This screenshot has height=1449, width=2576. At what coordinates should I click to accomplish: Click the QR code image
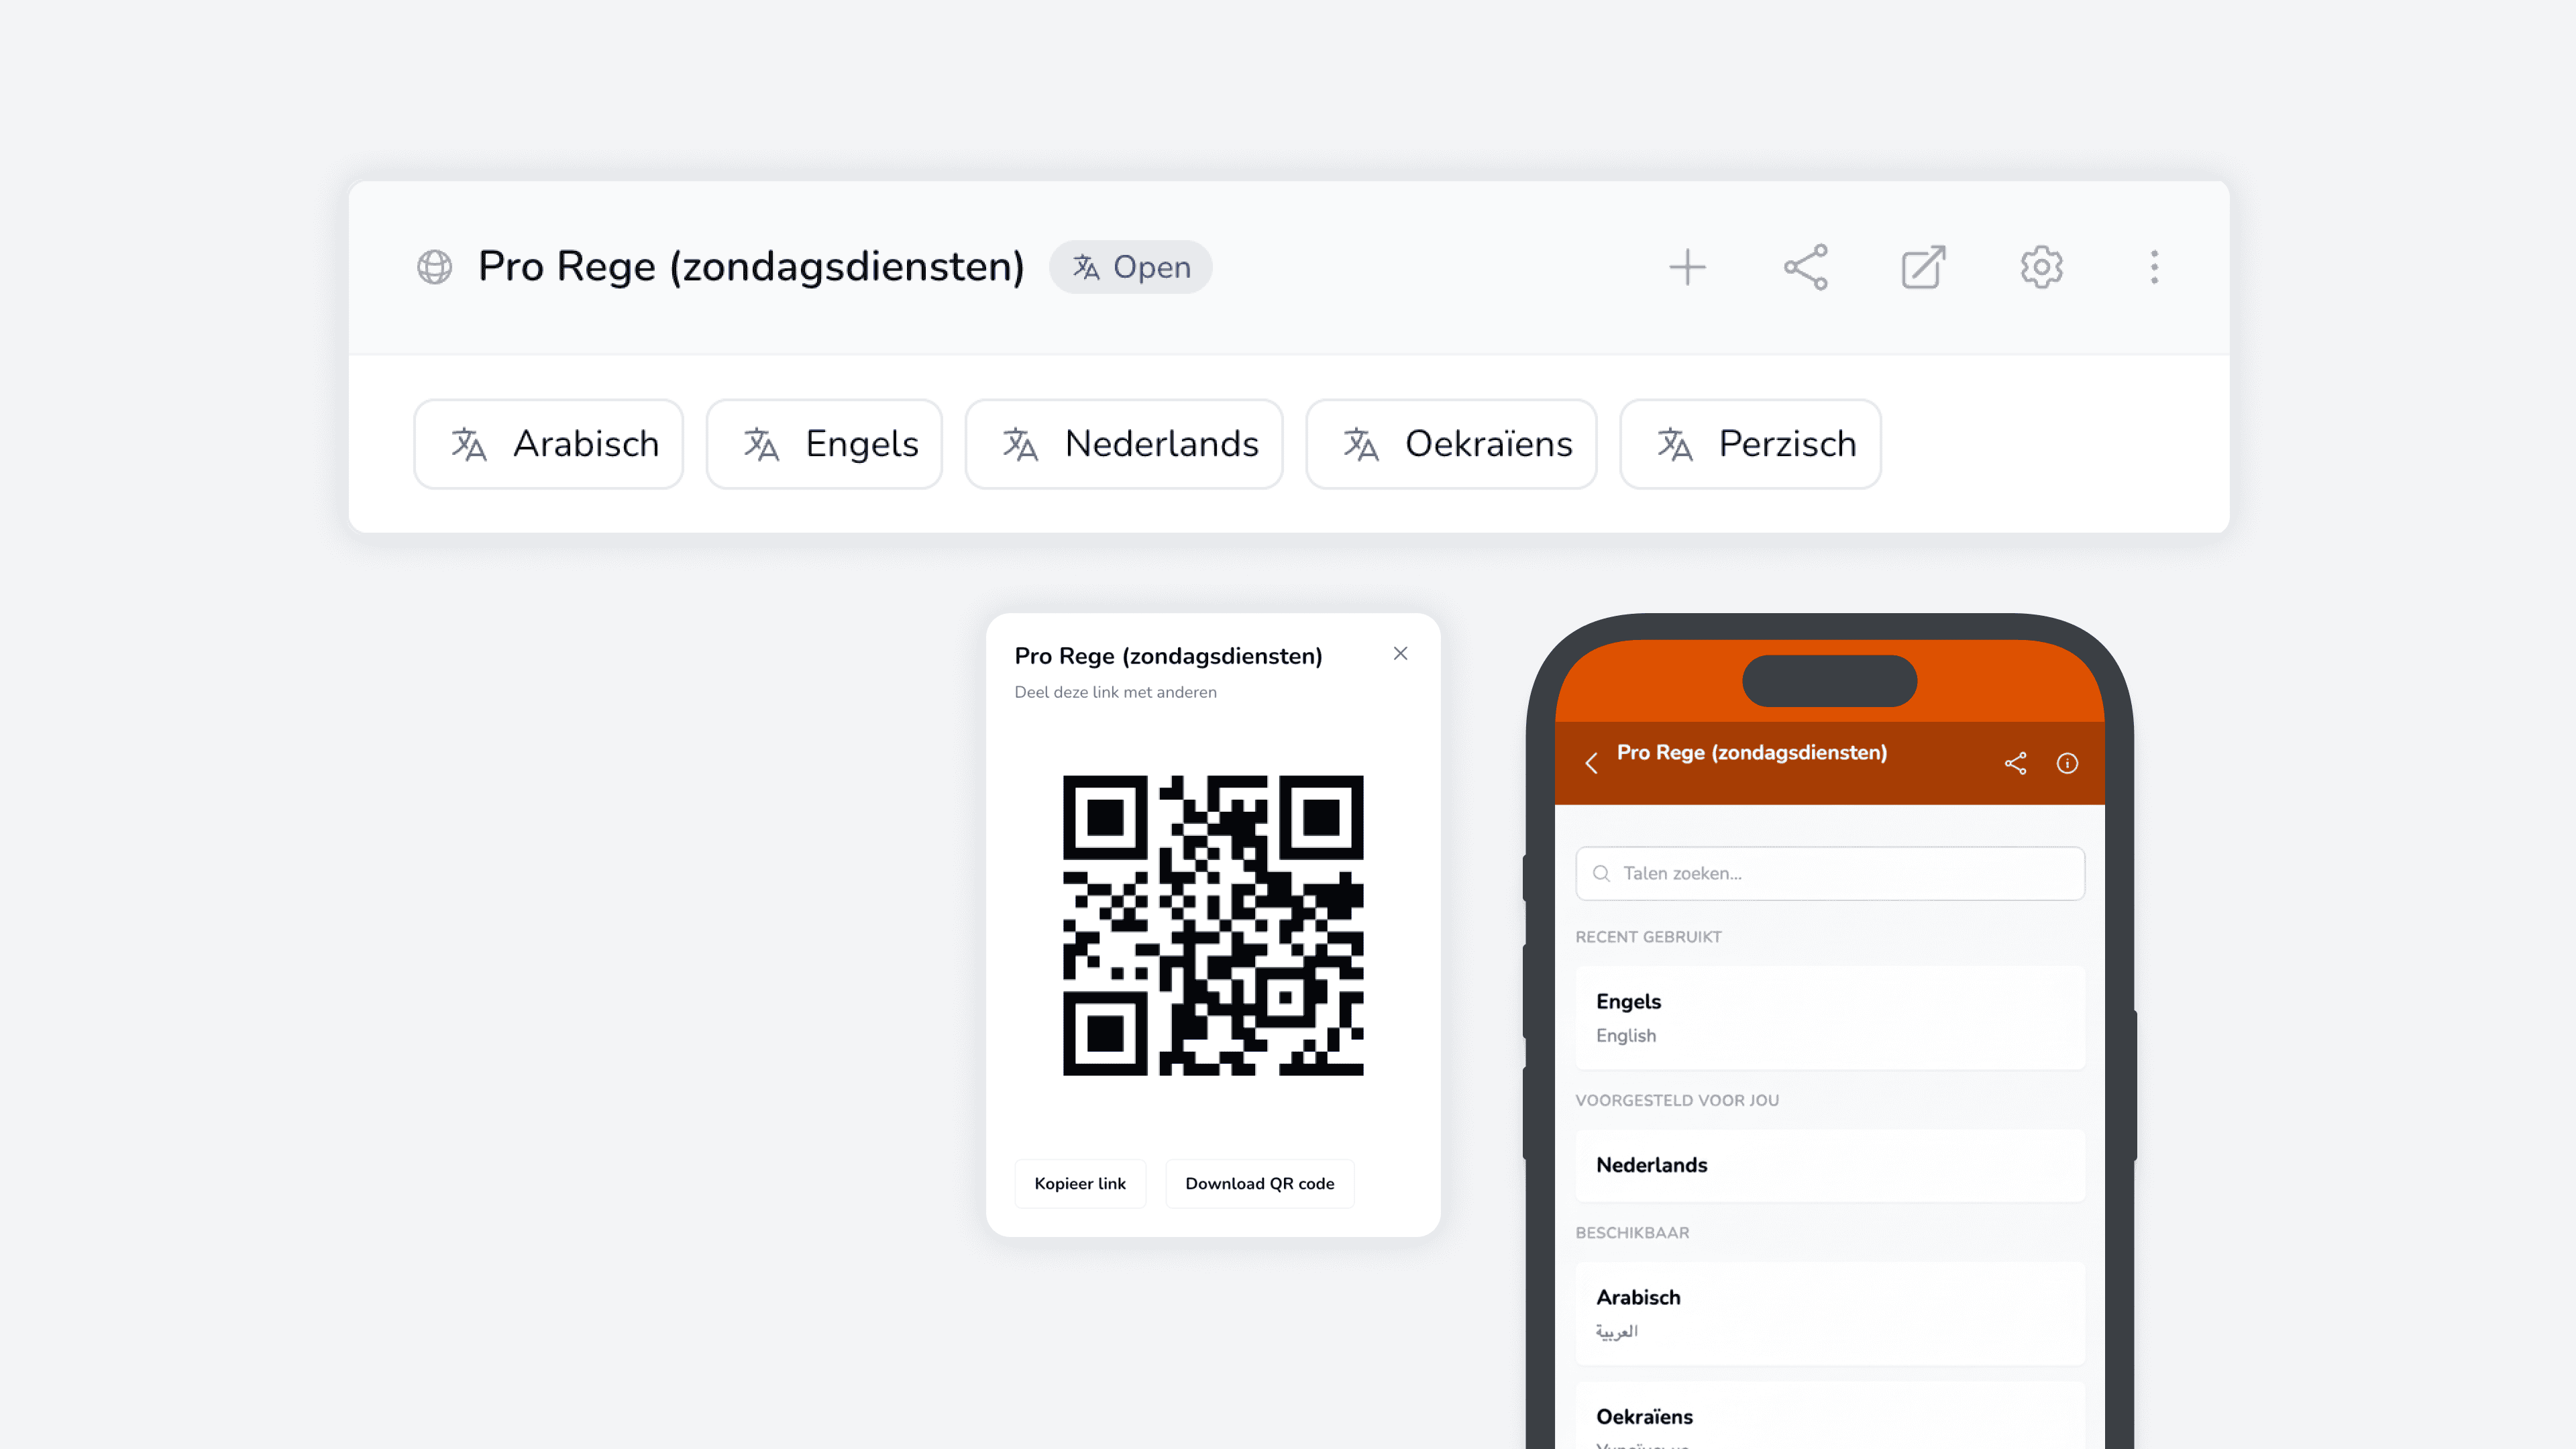[1213, 926]
